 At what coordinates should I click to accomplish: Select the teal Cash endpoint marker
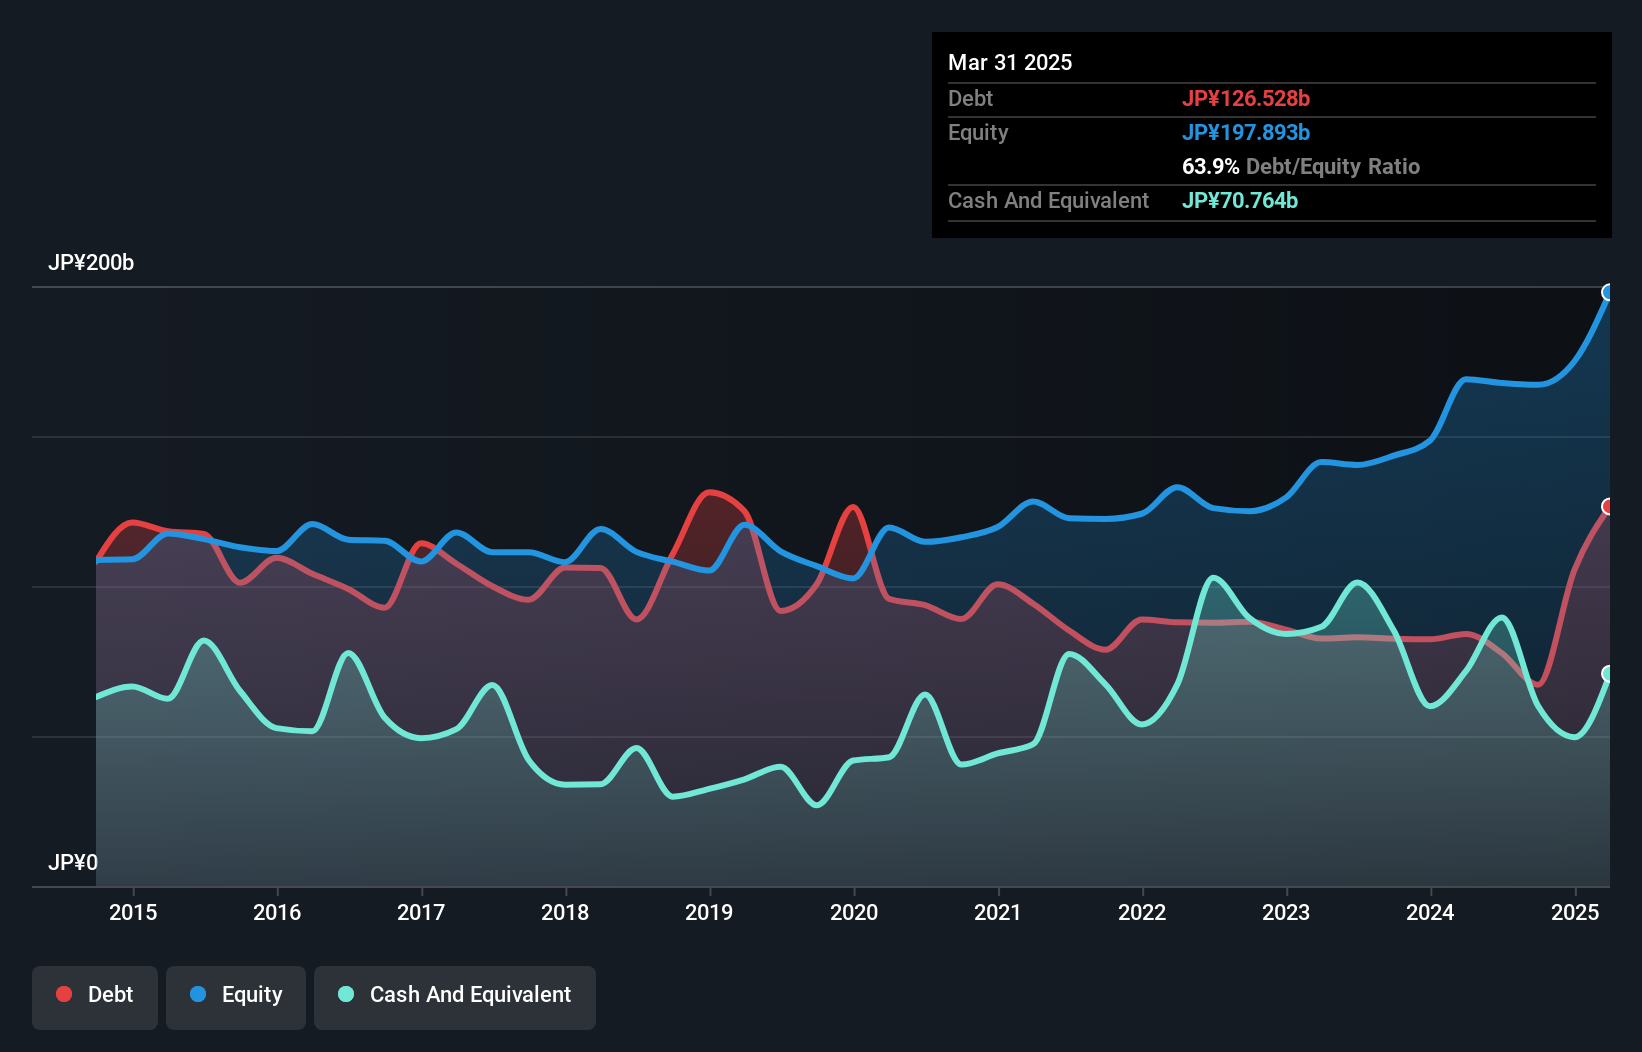1608,673
